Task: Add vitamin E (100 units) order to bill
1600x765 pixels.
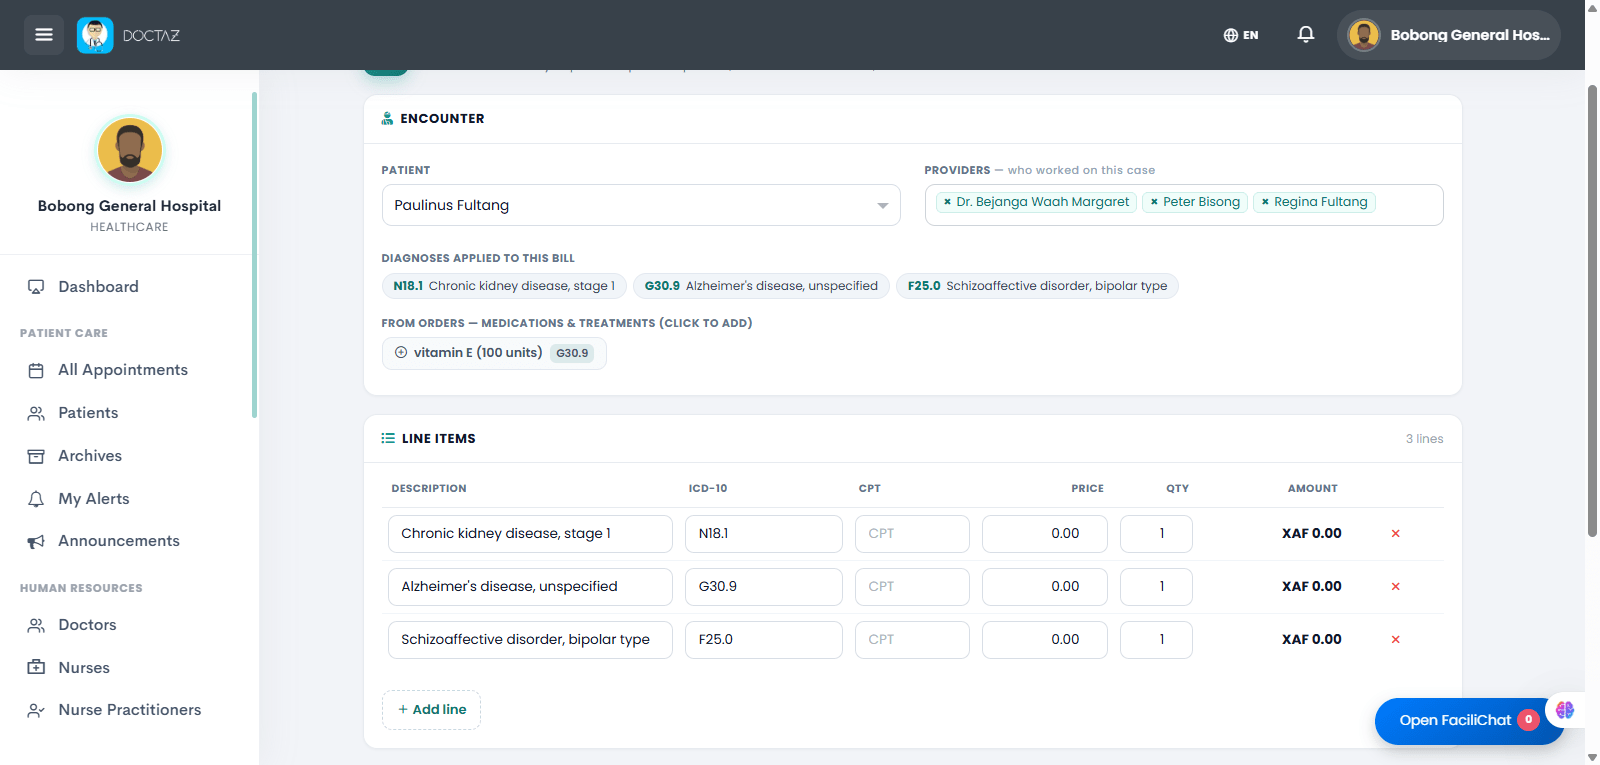Action: pyautogui.click(x=494, y=353)
